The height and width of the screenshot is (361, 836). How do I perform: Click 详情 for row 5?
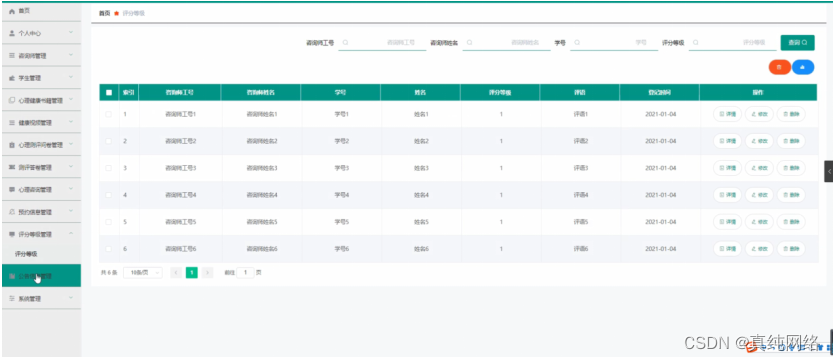727,222
